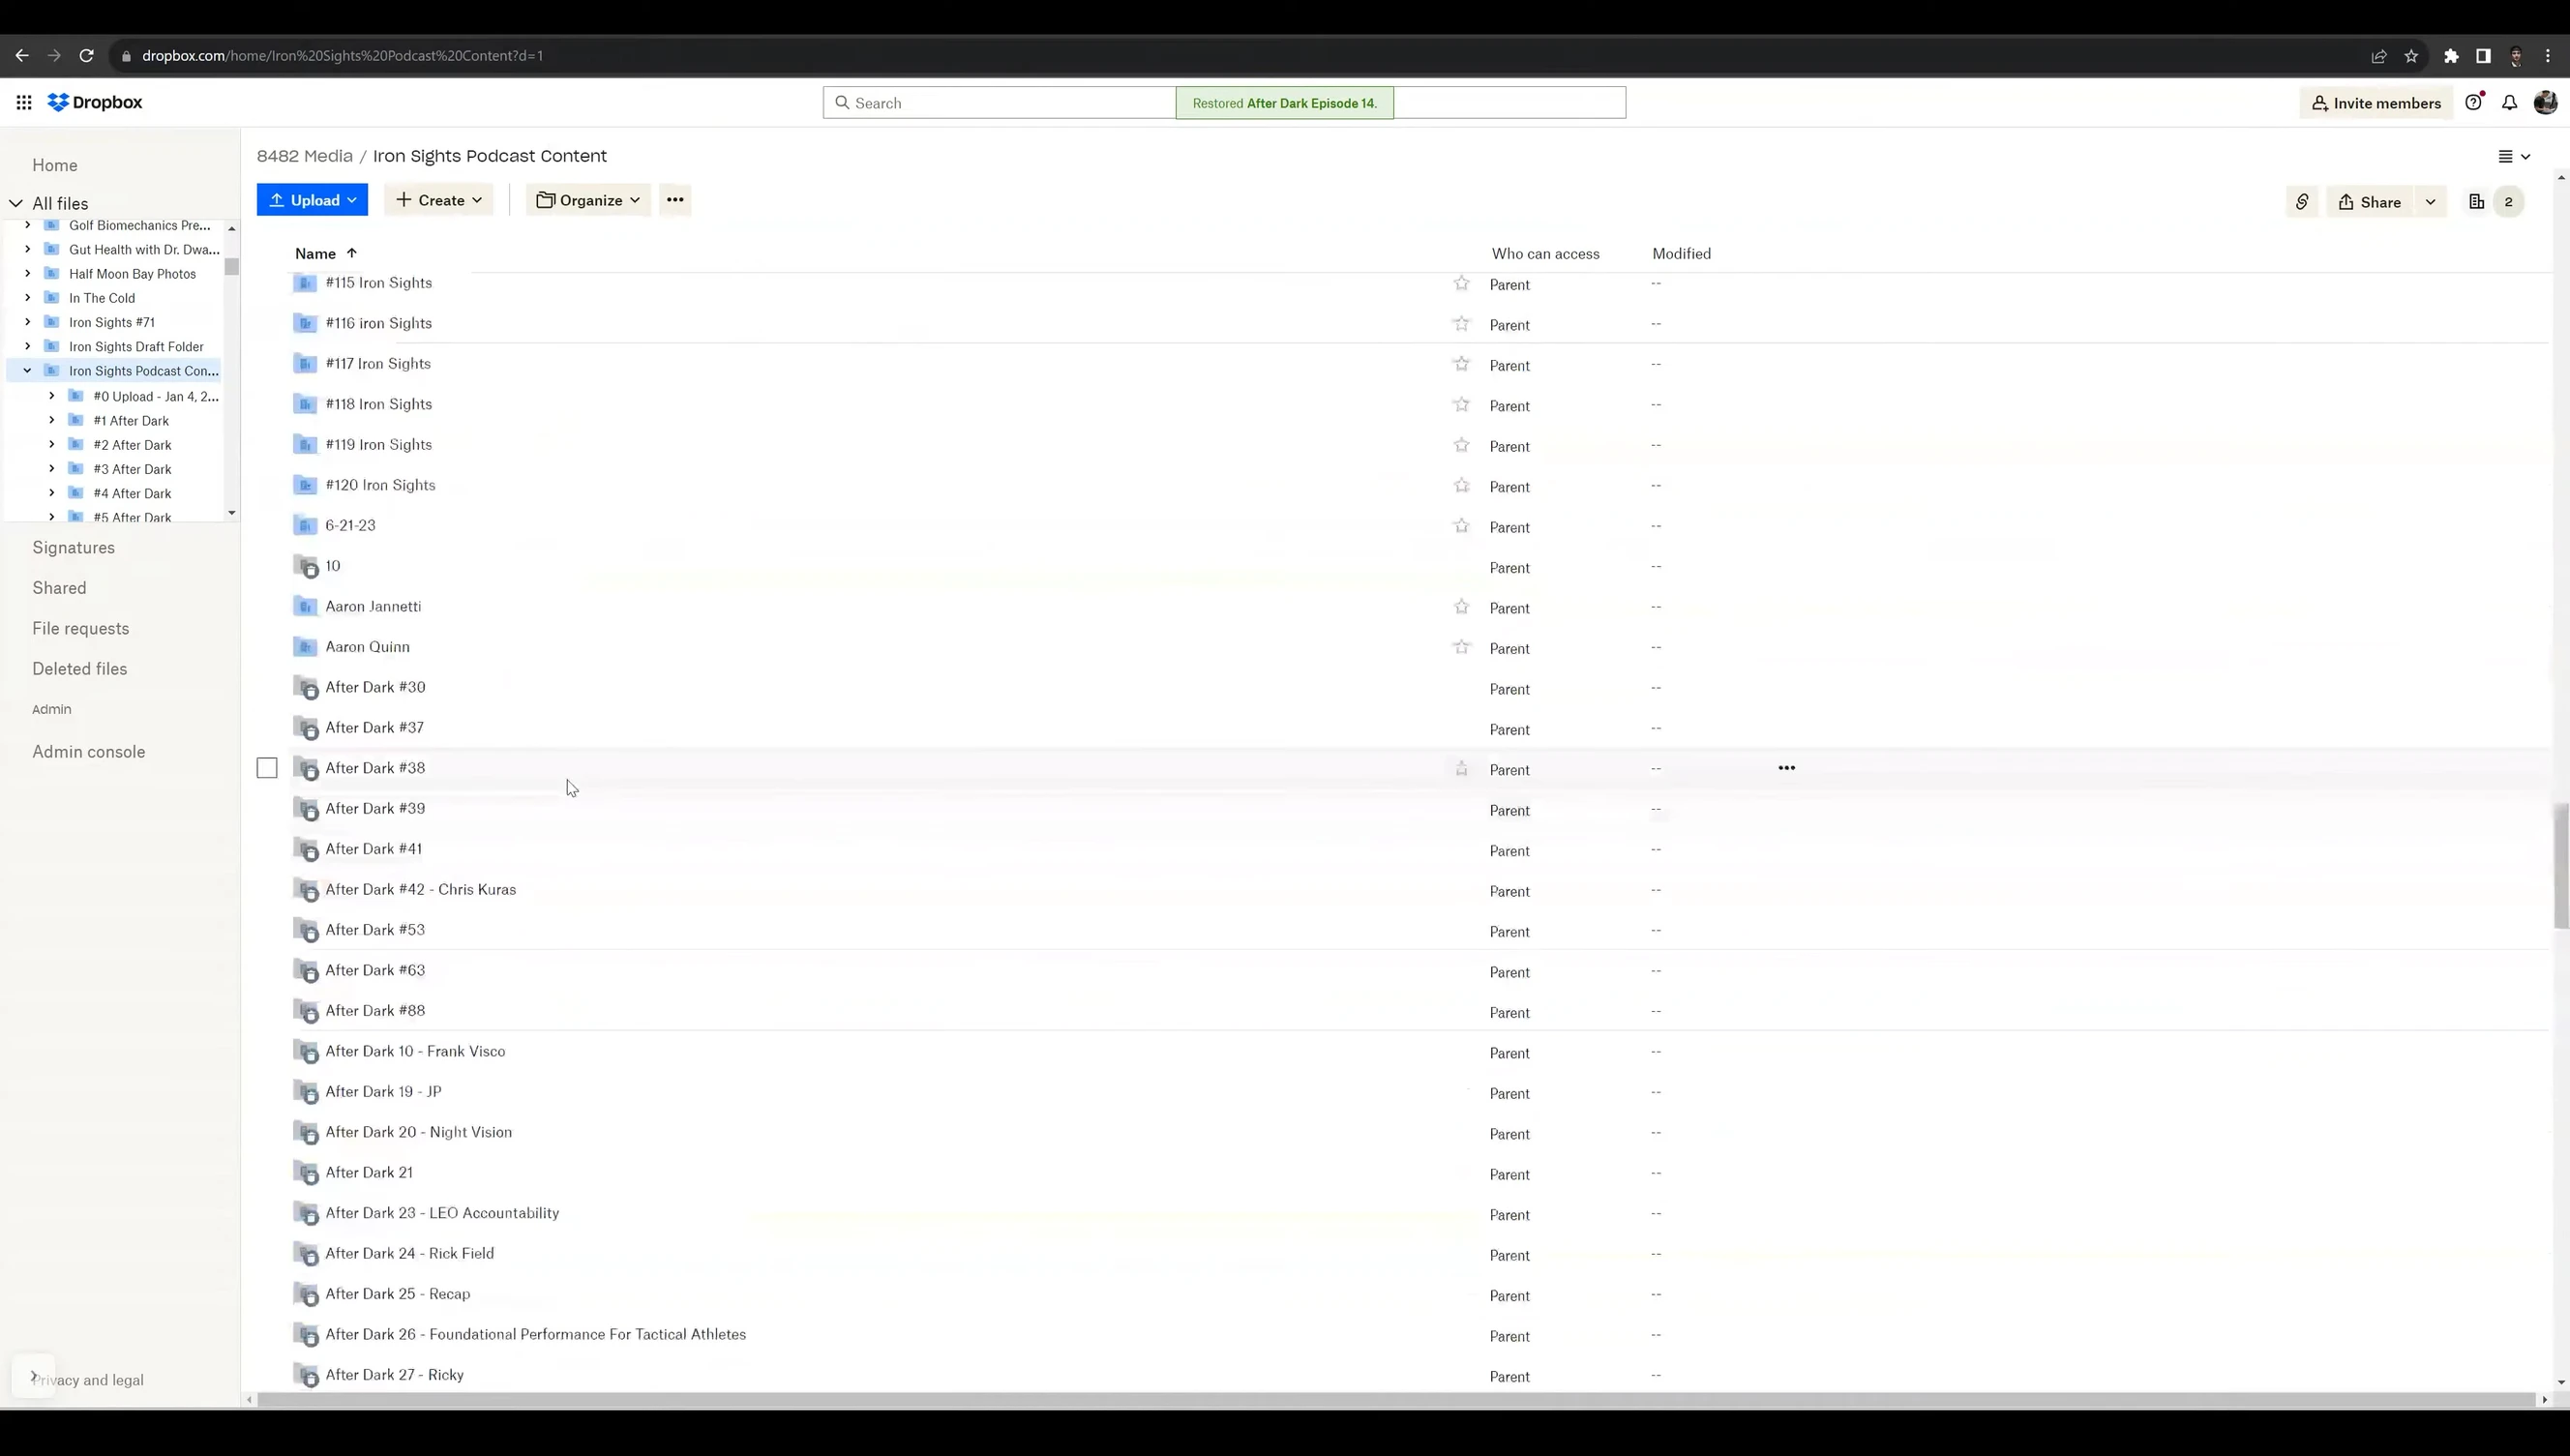Open After Dark #42 - Chris Kuras

420,889
